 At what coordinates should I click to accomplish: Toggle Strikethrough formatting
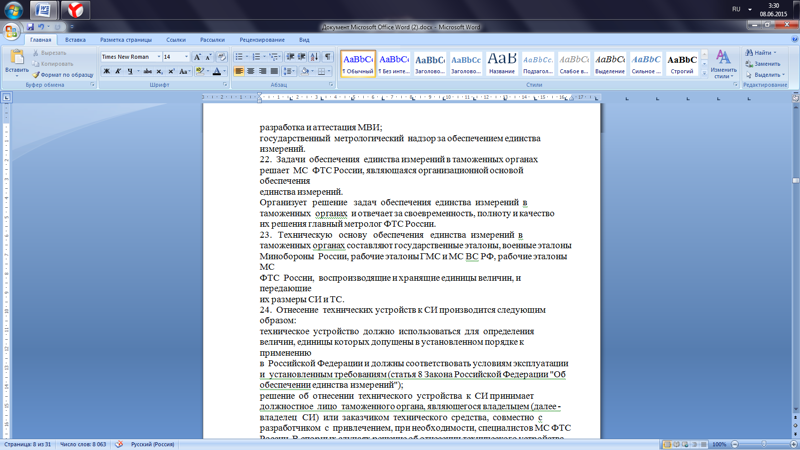coord(147,71)
